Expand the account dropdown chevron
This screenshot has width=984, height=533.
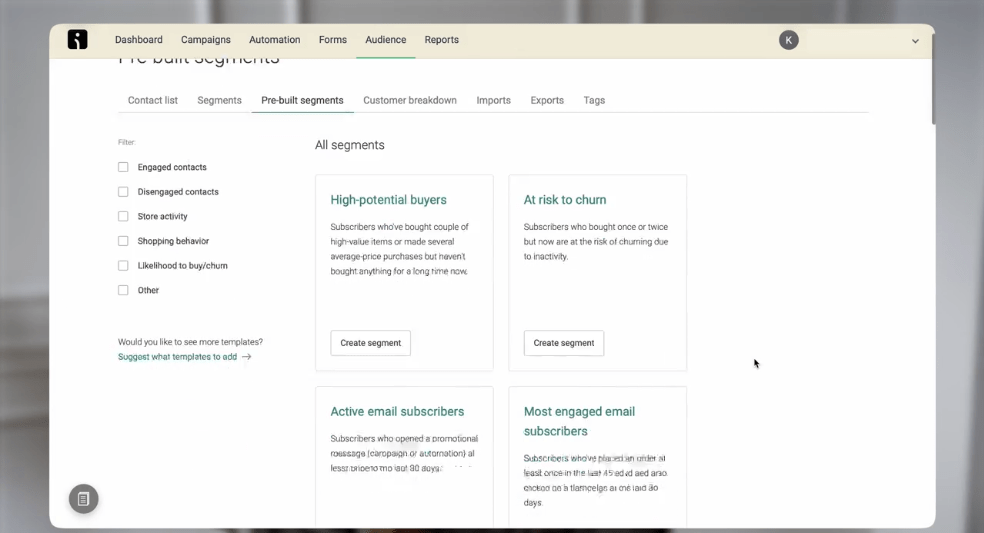(915, 41)
